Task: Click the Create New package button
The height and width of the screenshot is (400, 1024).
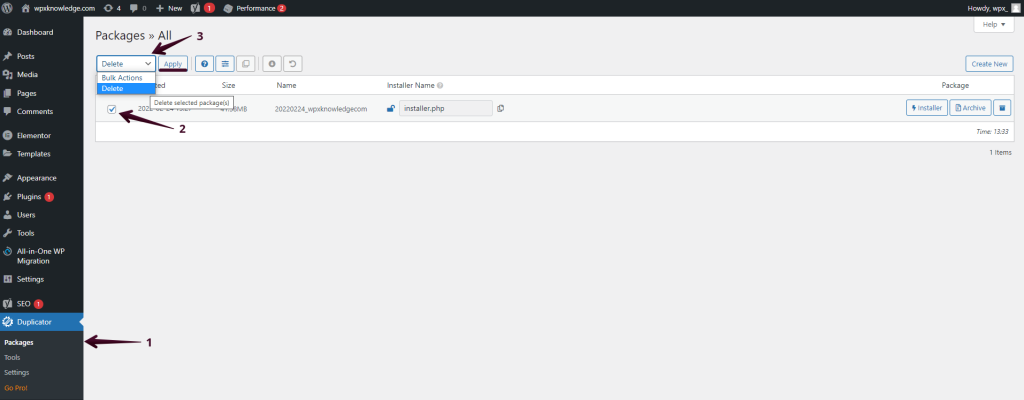Action: click(x=988, y=63)
